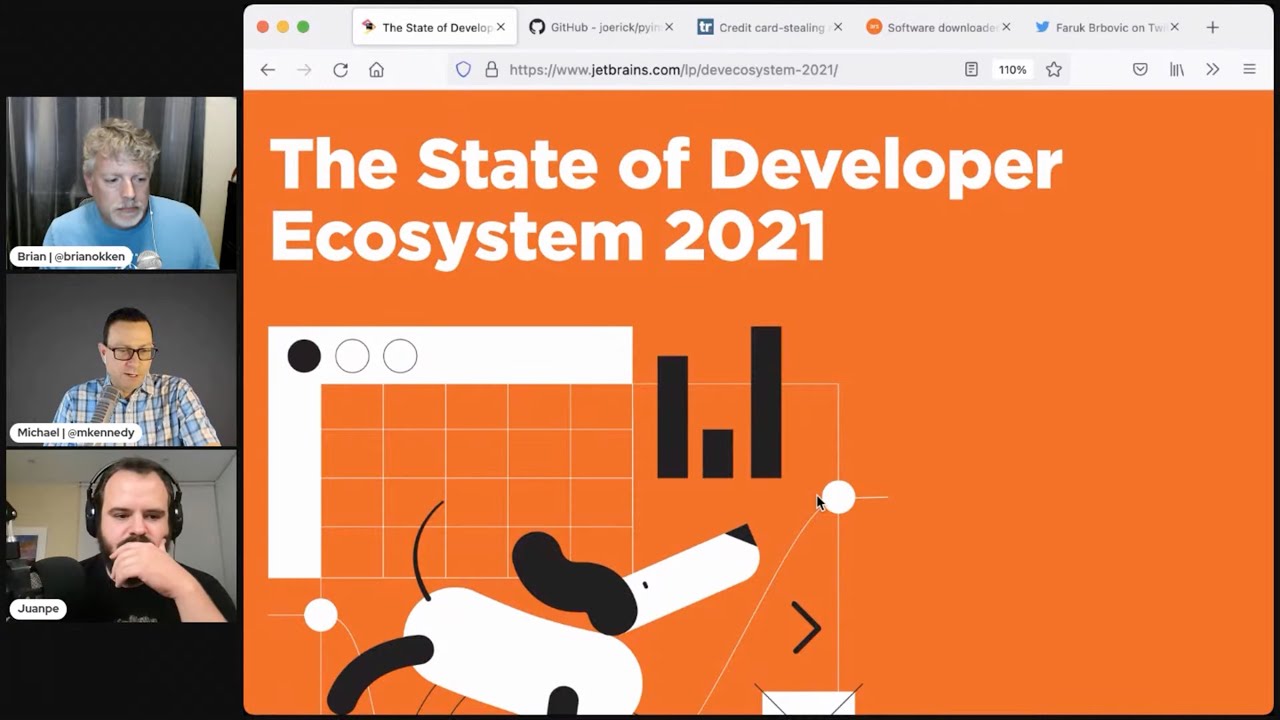Click the Brian | @brianokken name label
The image size is (1280, 720).
[x=71, y=257]
